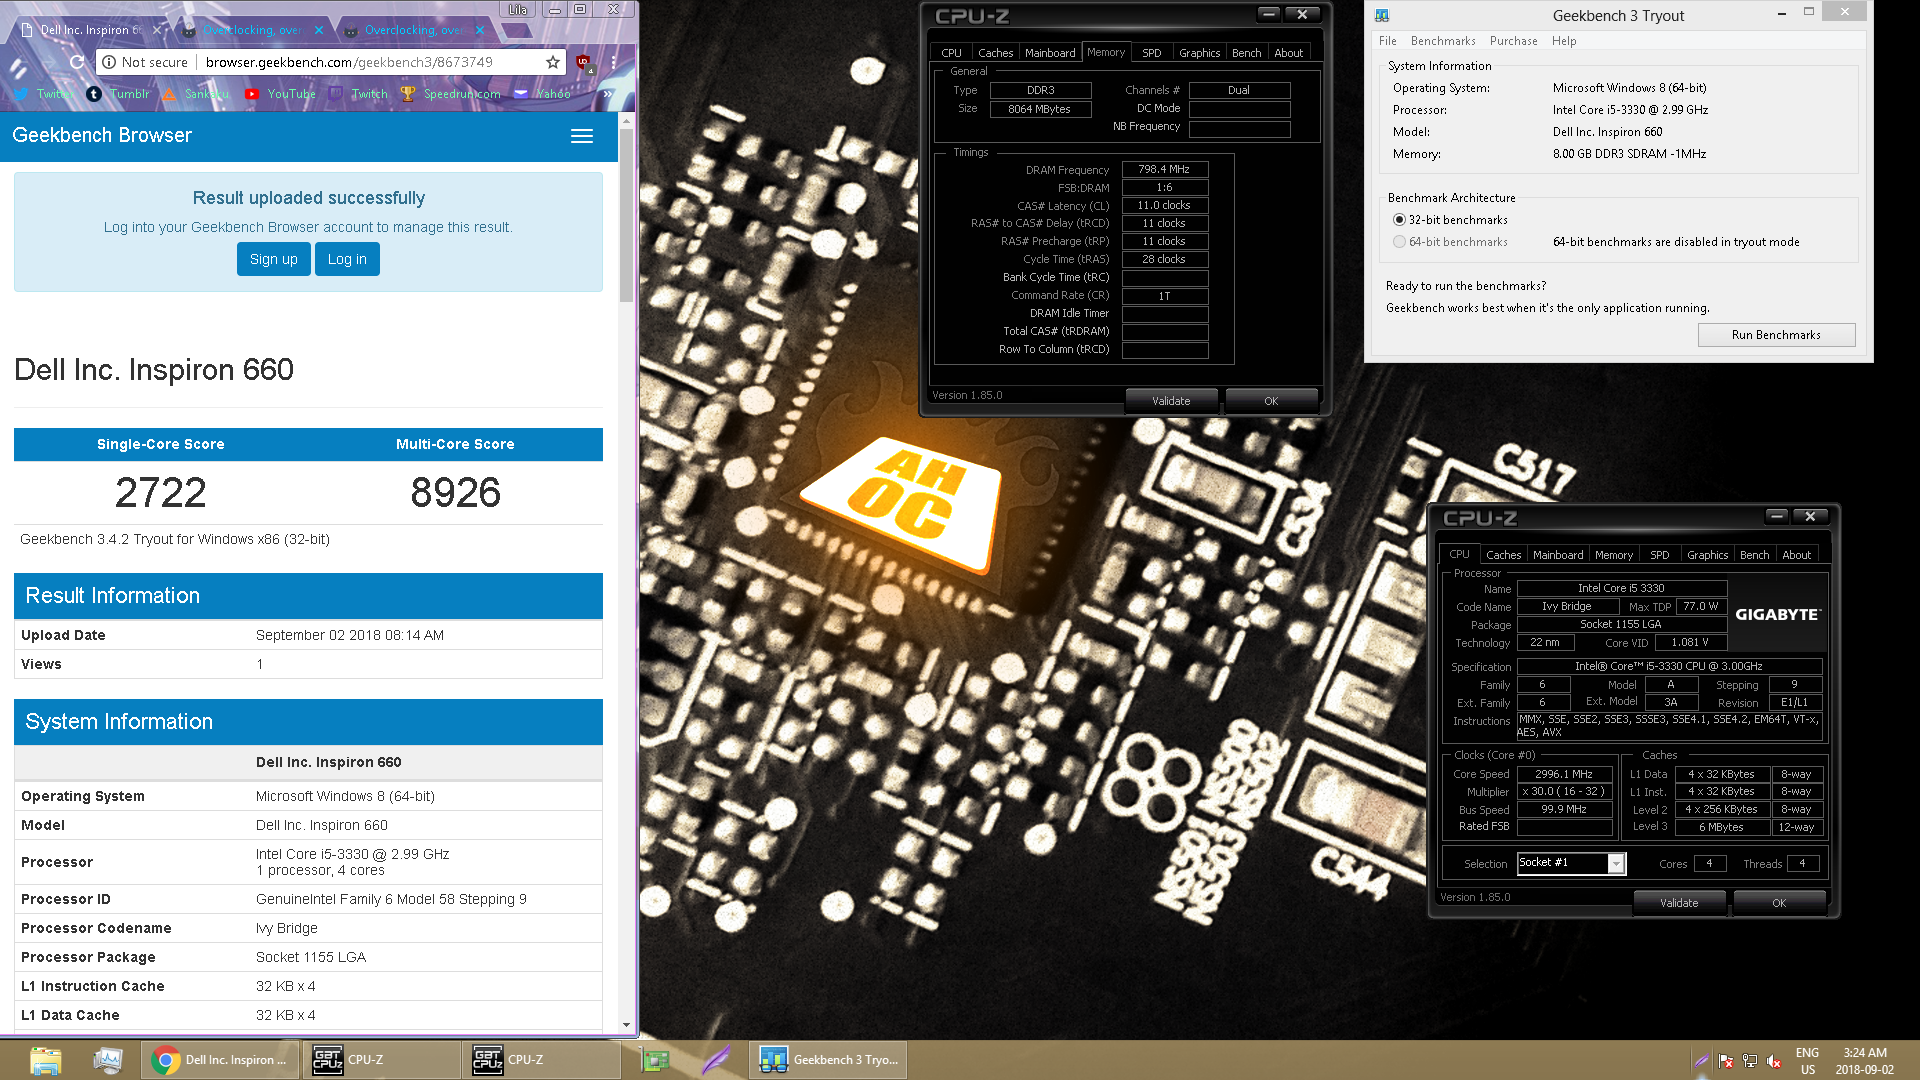Click the browser address bar URL
The image size is (1920, 1080).
tap(349, 62)
